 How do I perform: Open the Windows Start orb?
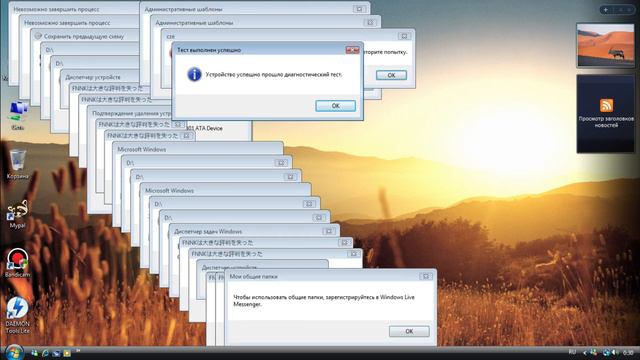pos(14,352)
